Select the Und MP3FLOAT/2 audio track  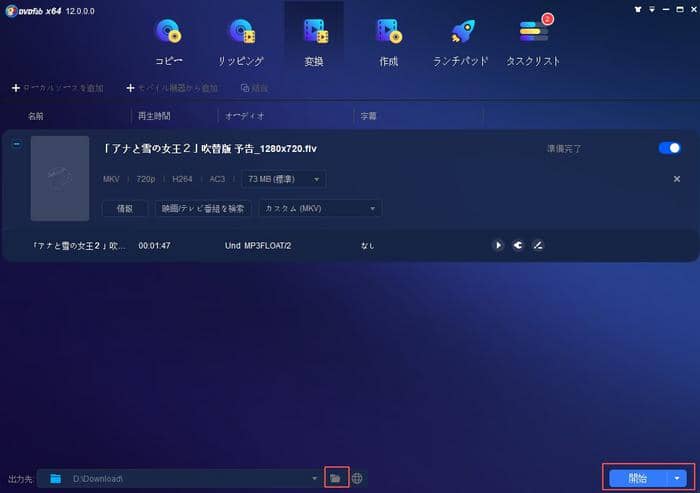tap(258, 246)
